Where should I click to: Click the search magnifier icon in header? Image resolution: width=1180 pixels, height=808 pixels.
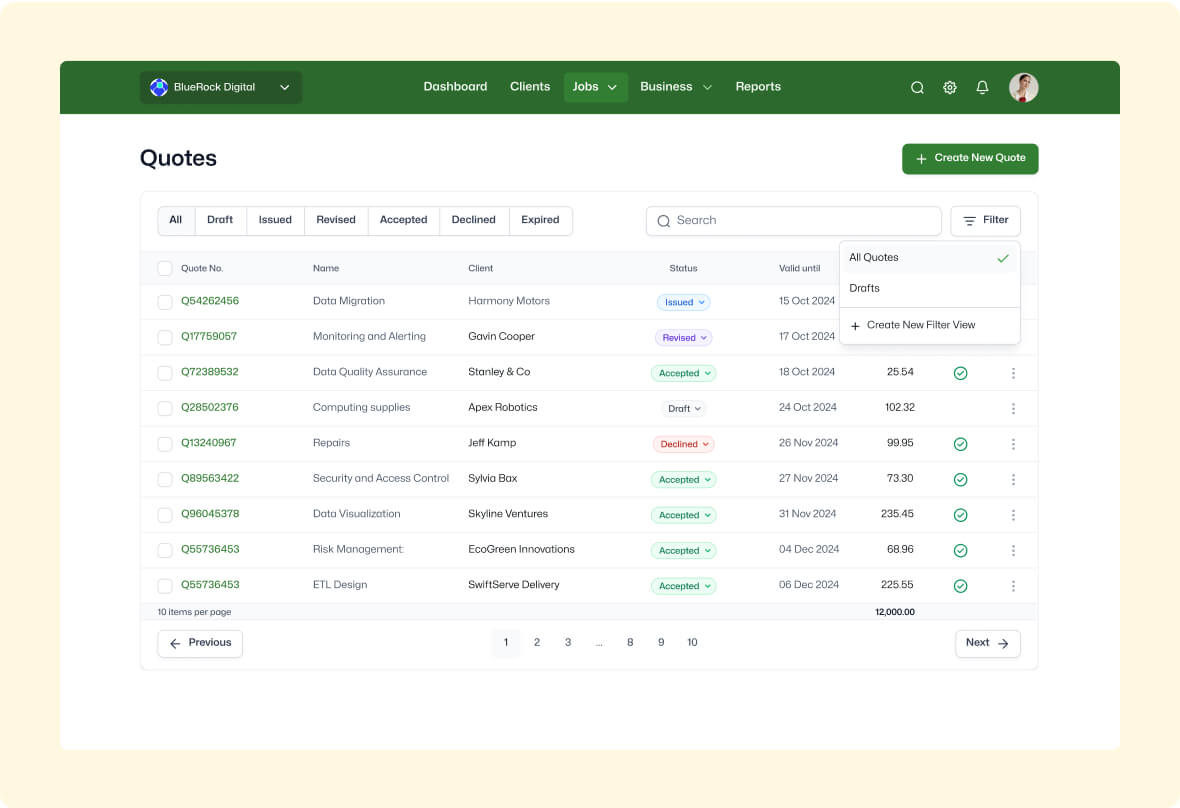point(917,88)
